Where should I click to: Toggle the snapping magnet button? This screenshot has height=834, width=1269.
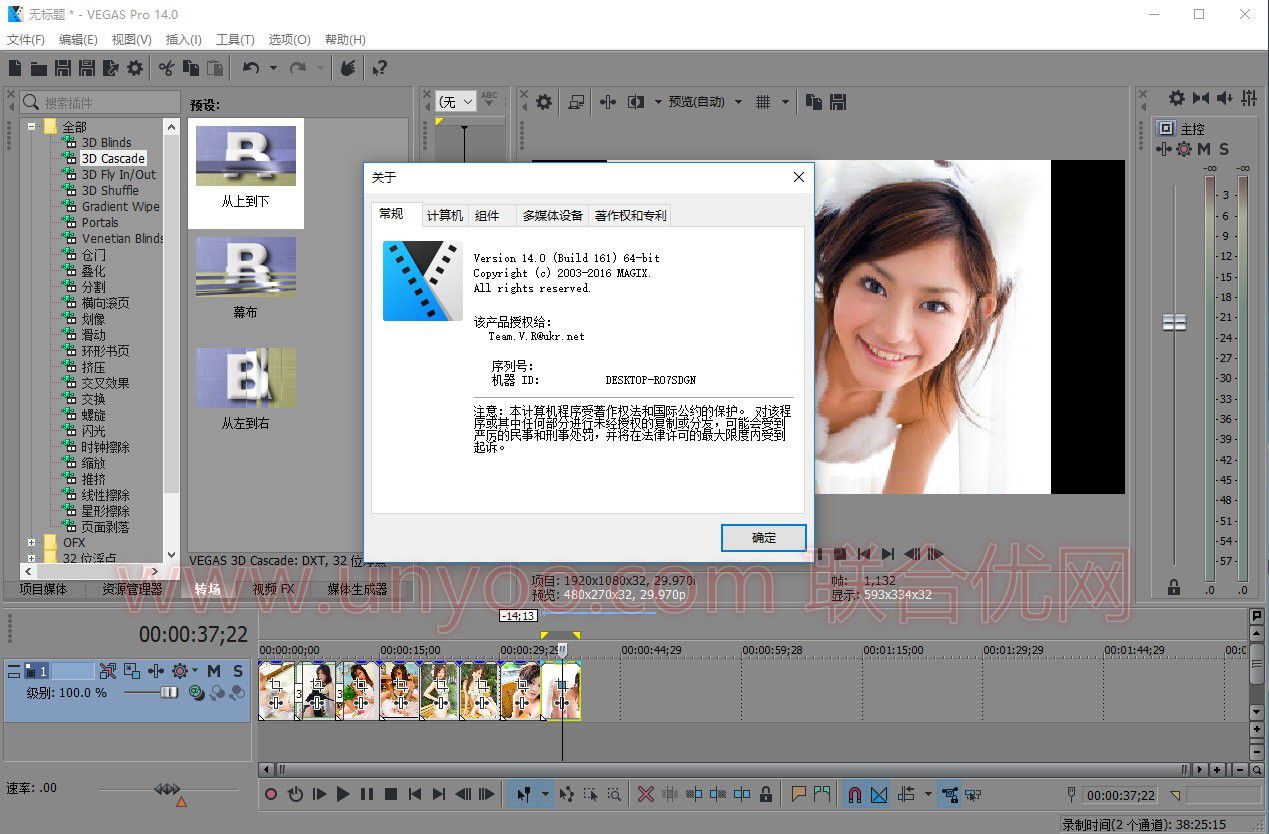(x=855, y=794)
